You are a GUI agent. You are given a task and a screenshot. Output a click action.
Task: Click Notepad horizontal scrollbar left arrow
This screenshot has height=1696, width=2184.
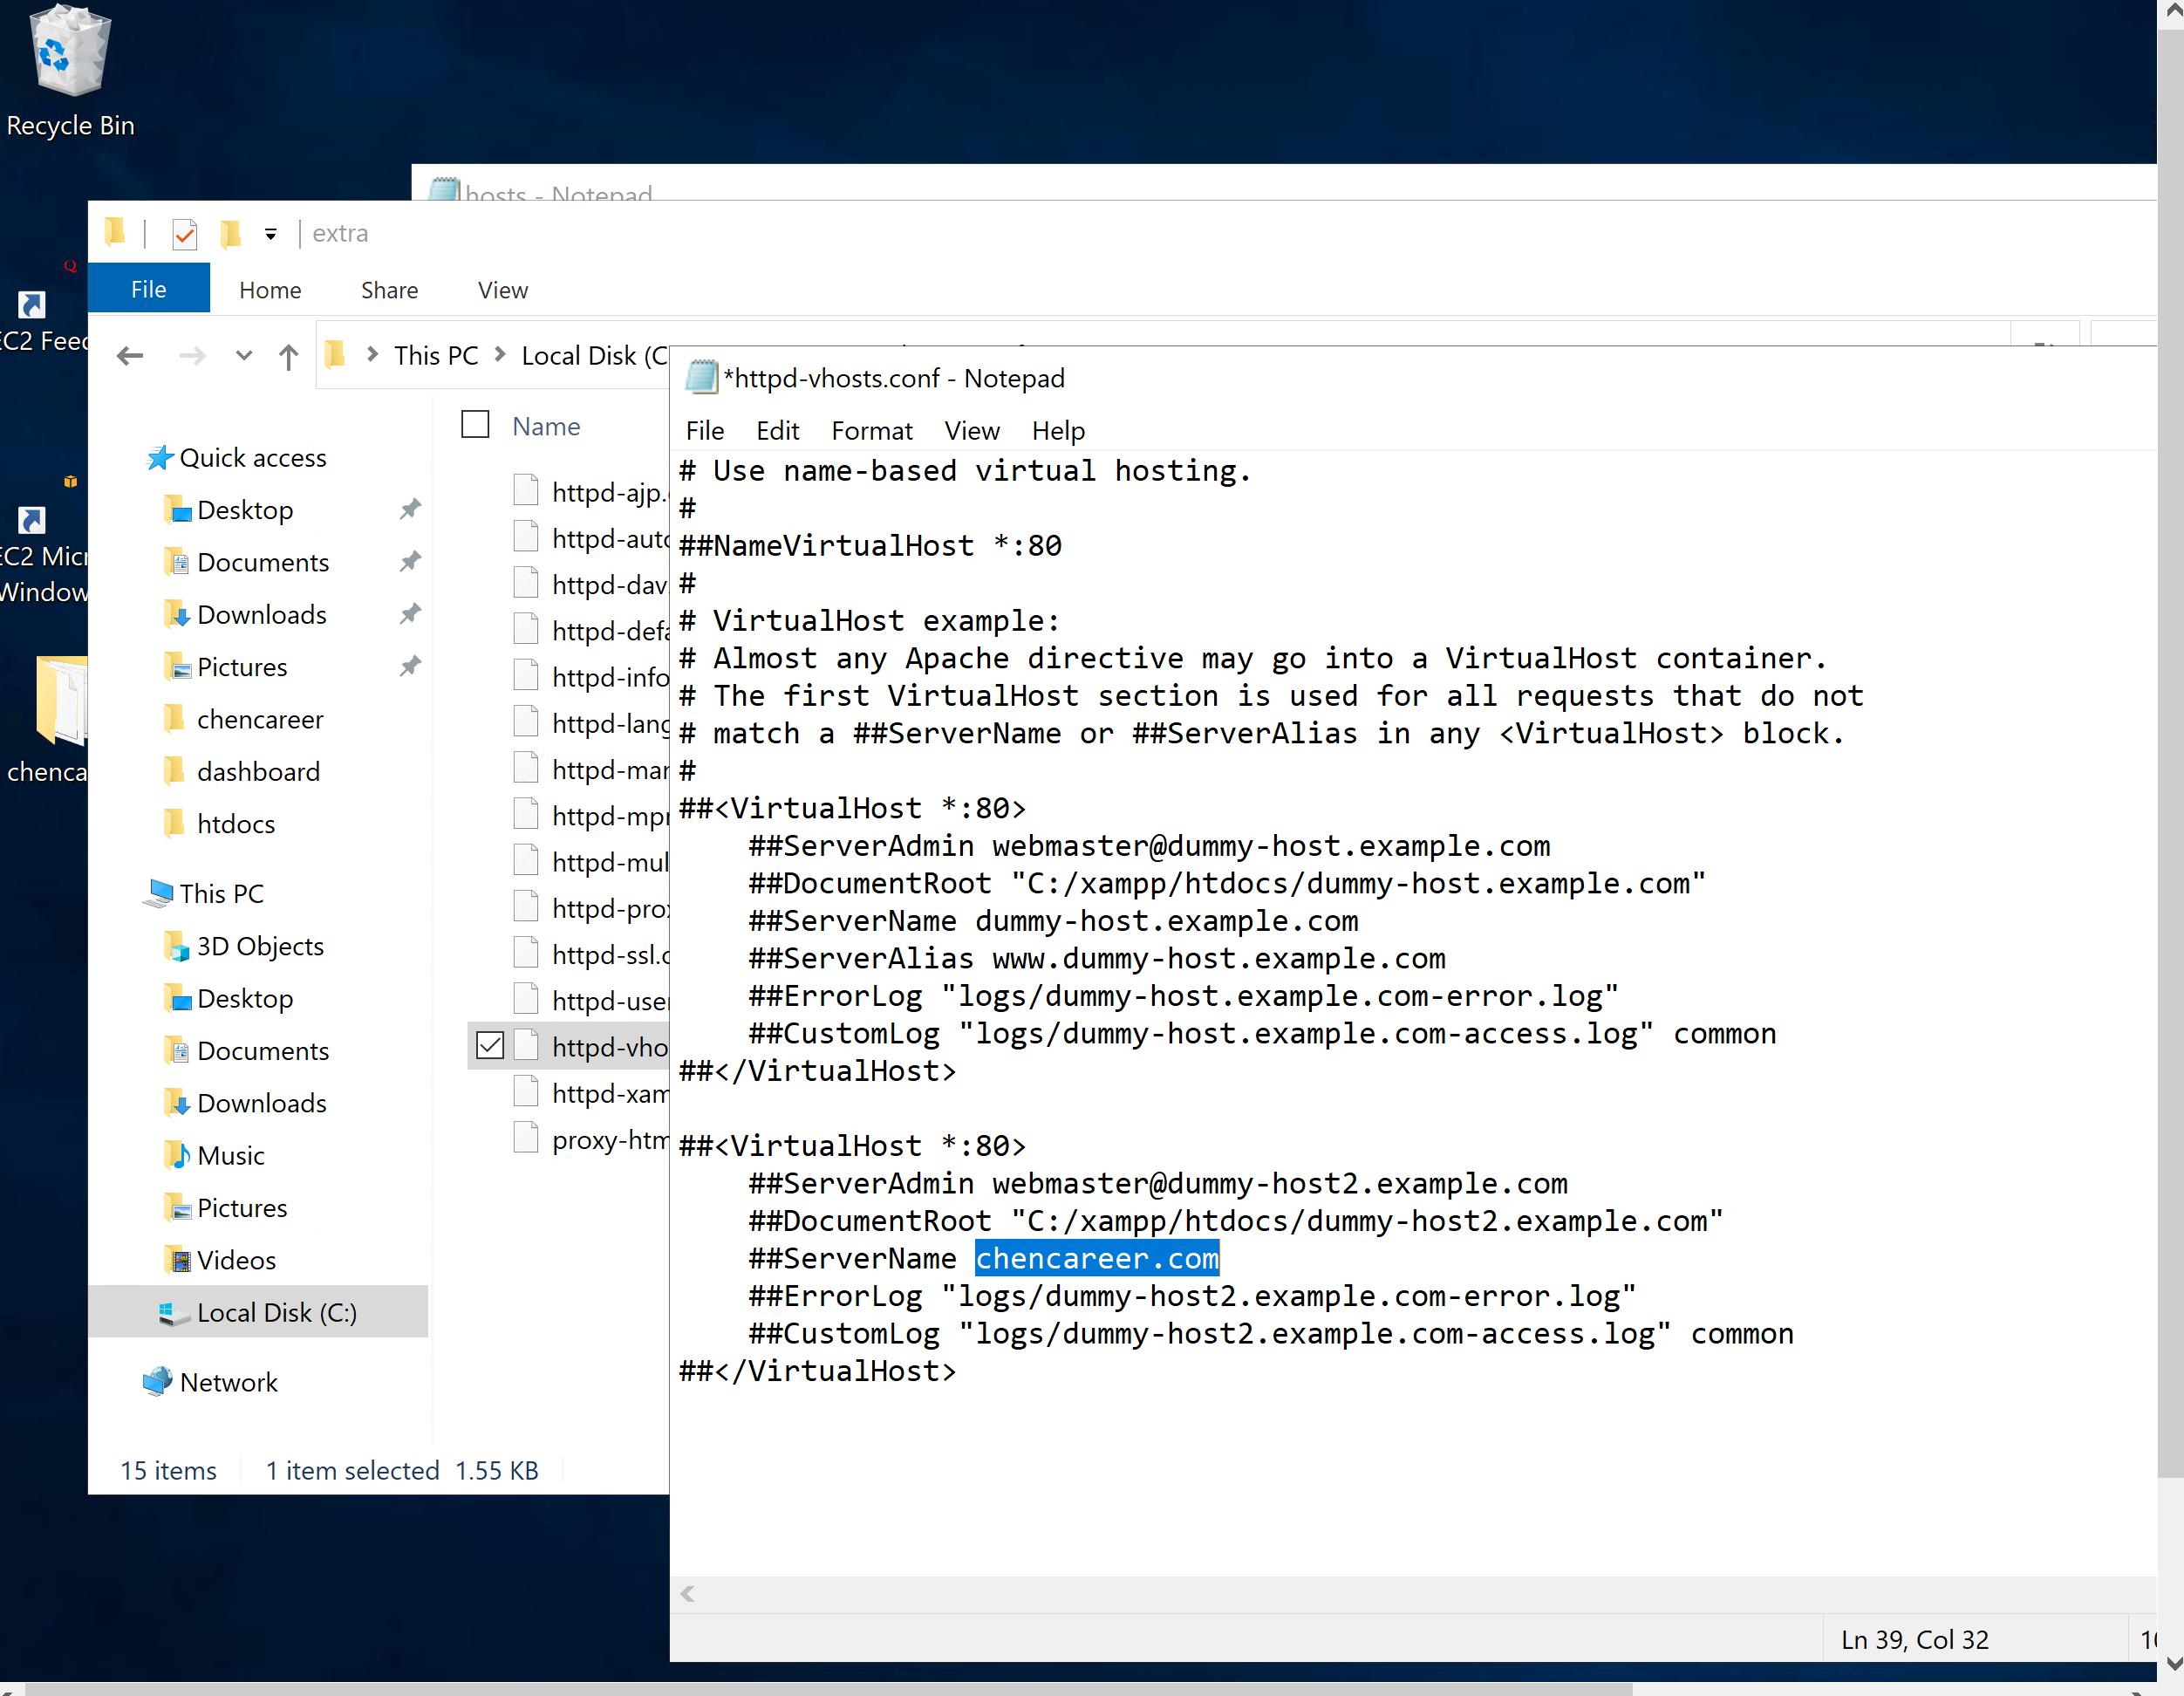(688, 1594)
